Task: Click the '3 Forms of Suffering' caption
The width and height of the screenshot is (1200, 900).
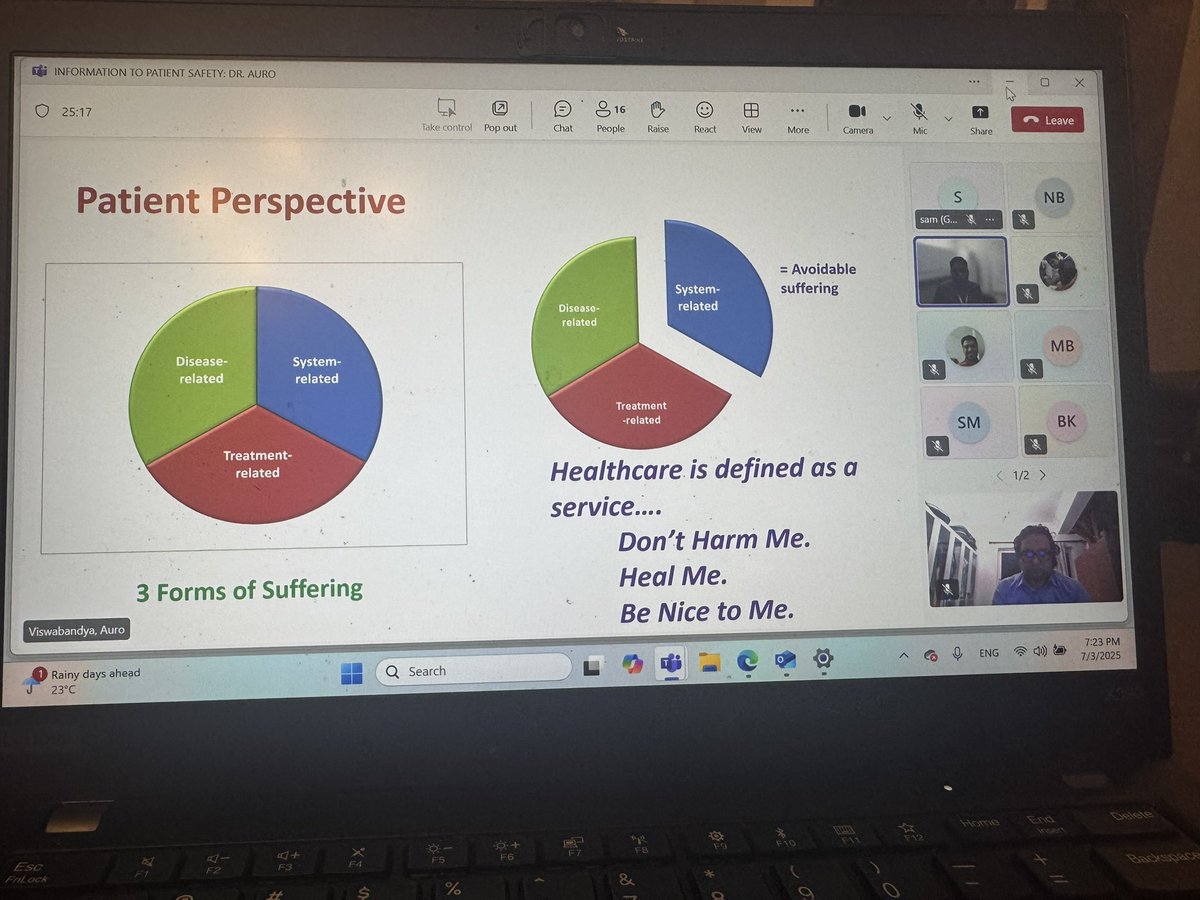Action: [249, 590]
